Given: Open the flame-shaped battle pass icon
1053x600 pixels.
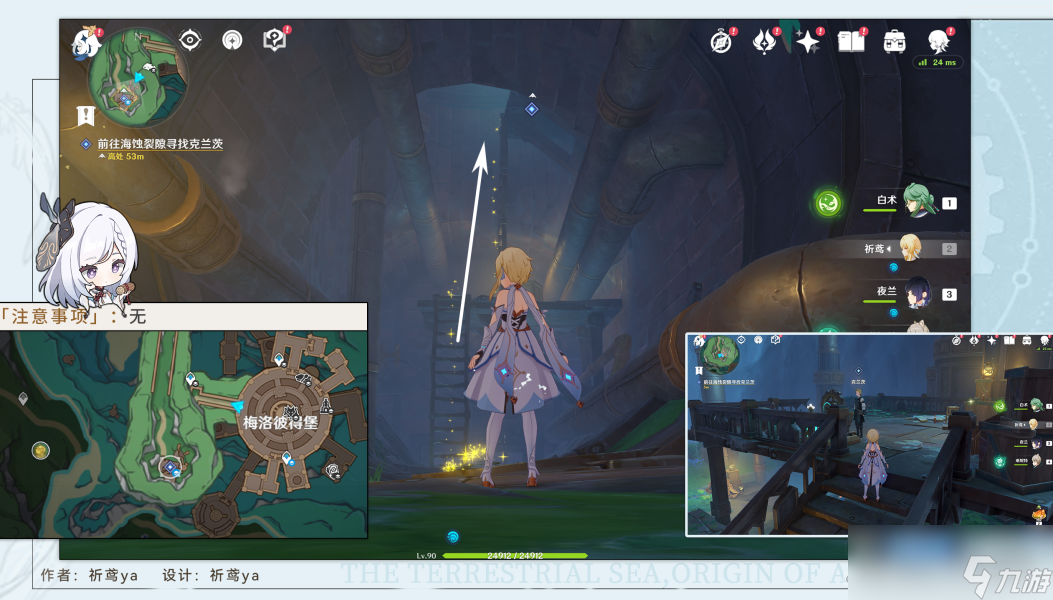Looking at the screenshot, I should click(x=764, y=42).
